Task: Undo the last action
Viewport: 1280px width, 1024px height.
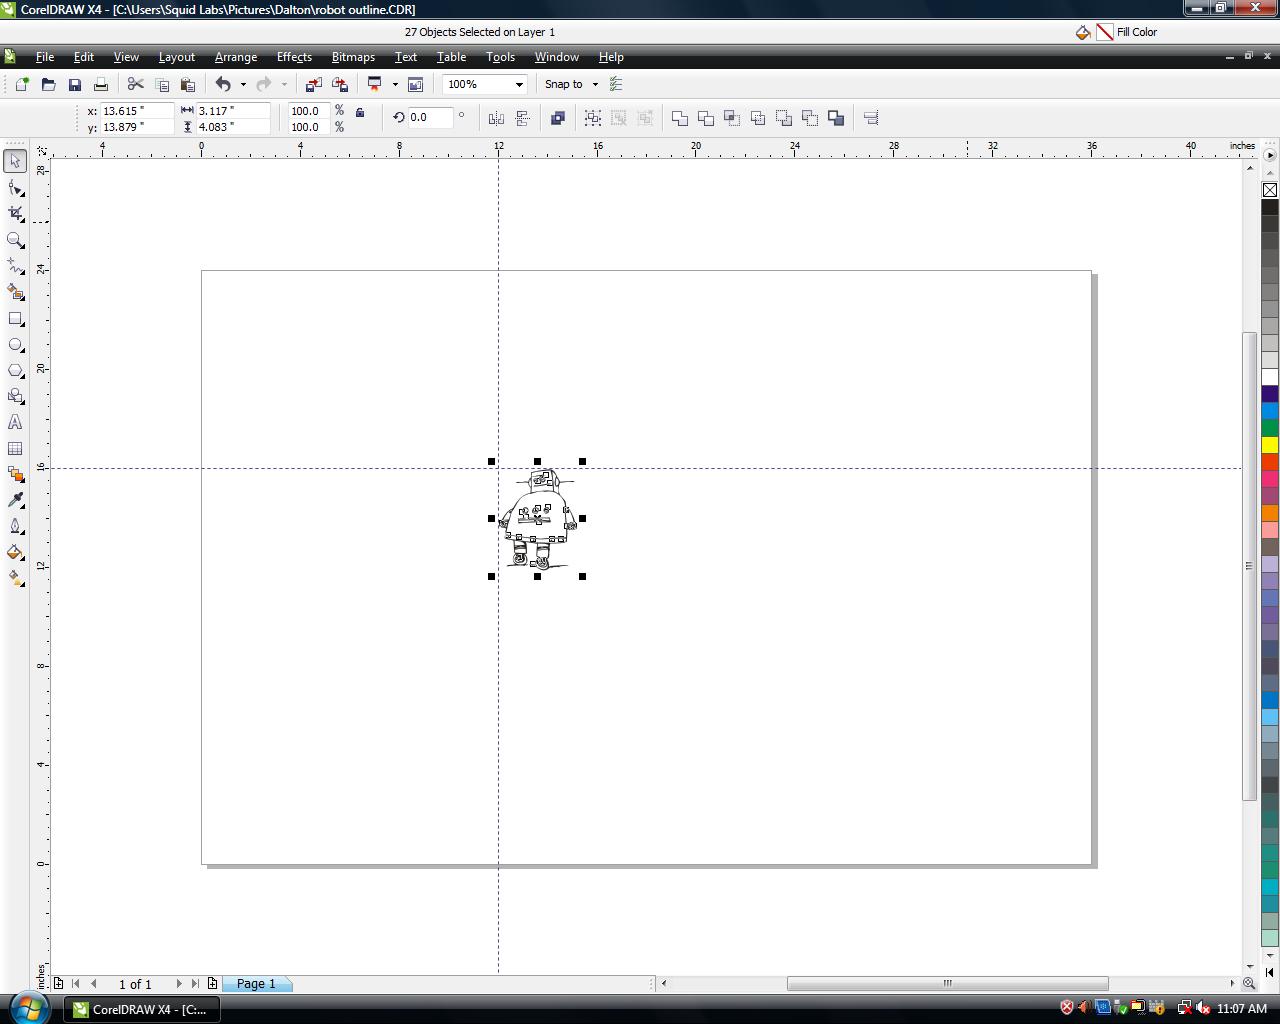Action: [x=223, y=84]
